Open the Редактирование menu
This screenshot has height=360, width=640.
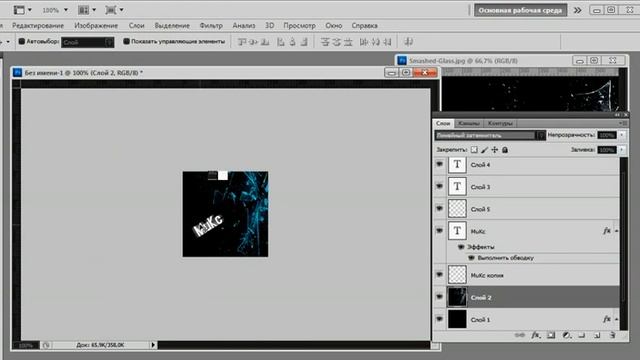coord(38,25)
